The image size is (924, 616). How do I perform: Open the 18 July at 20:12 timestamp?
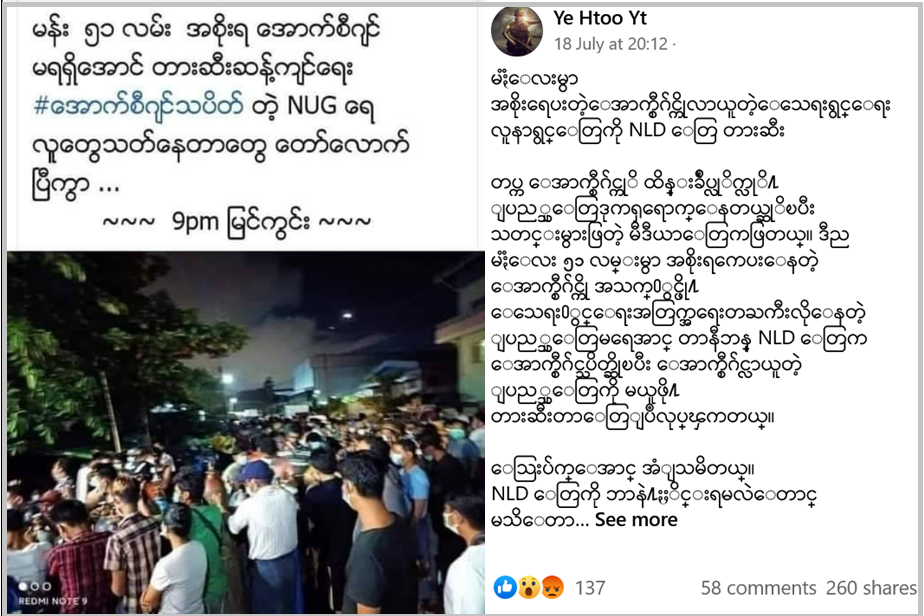pos(610,44)
